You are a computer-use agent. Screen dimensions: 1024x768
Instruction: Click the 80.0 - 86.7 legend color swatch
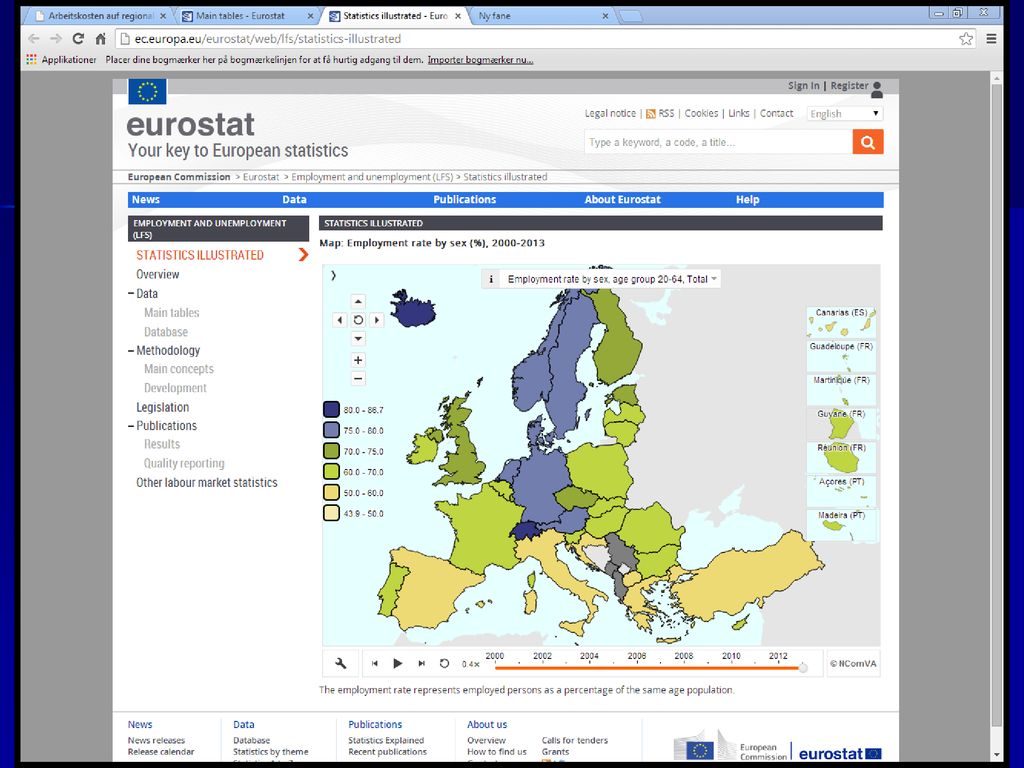click(x=331, y=409)
